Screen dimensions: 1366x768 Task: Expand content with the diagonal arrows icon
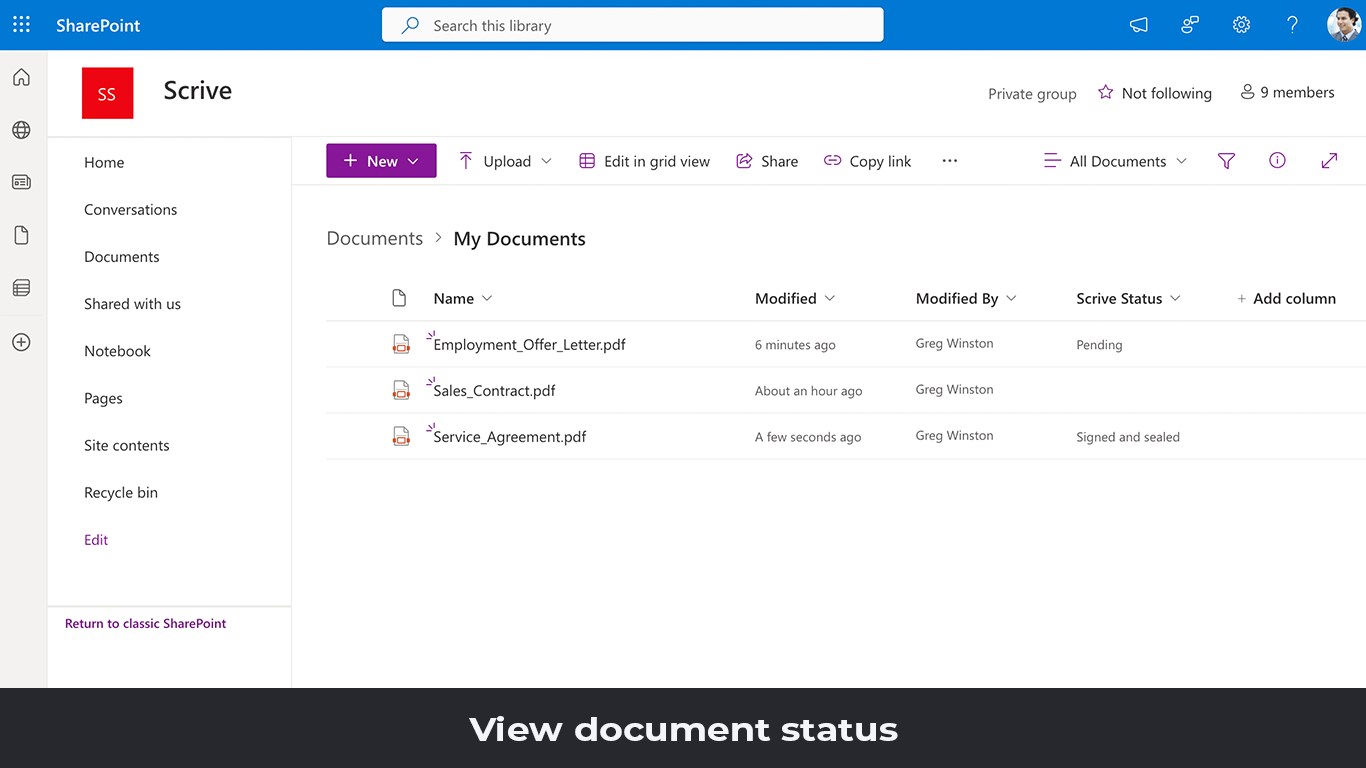[x=1329, y=161]
